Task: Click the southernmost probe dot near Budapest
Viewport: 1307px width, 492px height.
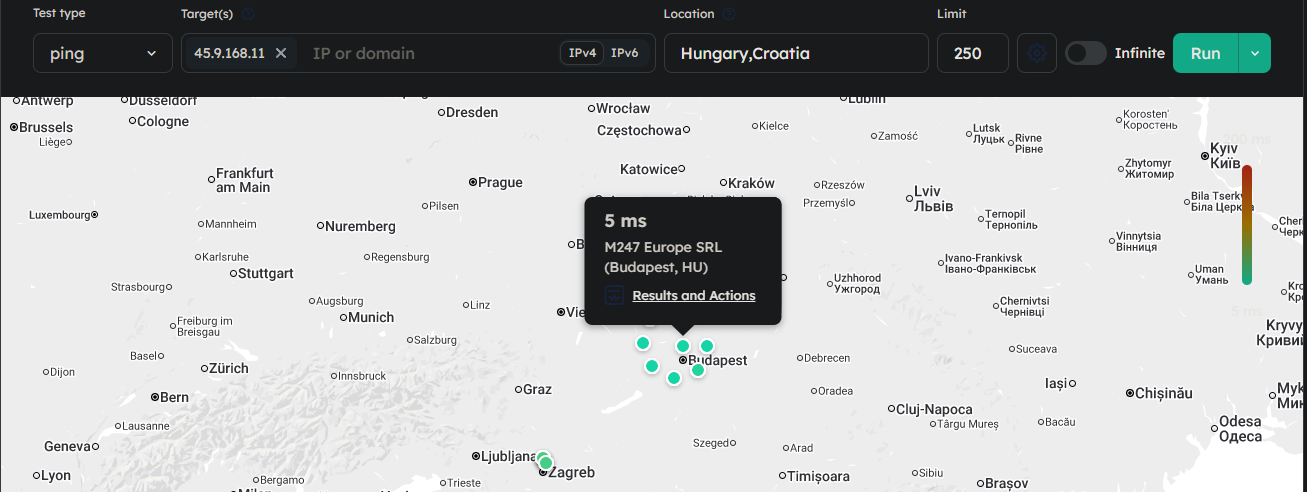Action: click(x=674, y=378)
